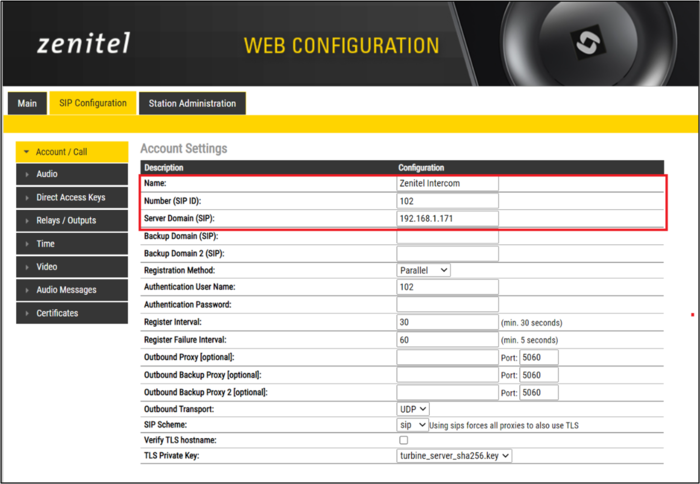Click the 'Verify TLS hostname:' label
Image resolution: width=700 pixels, height=484 pixels.
point(180,440)
